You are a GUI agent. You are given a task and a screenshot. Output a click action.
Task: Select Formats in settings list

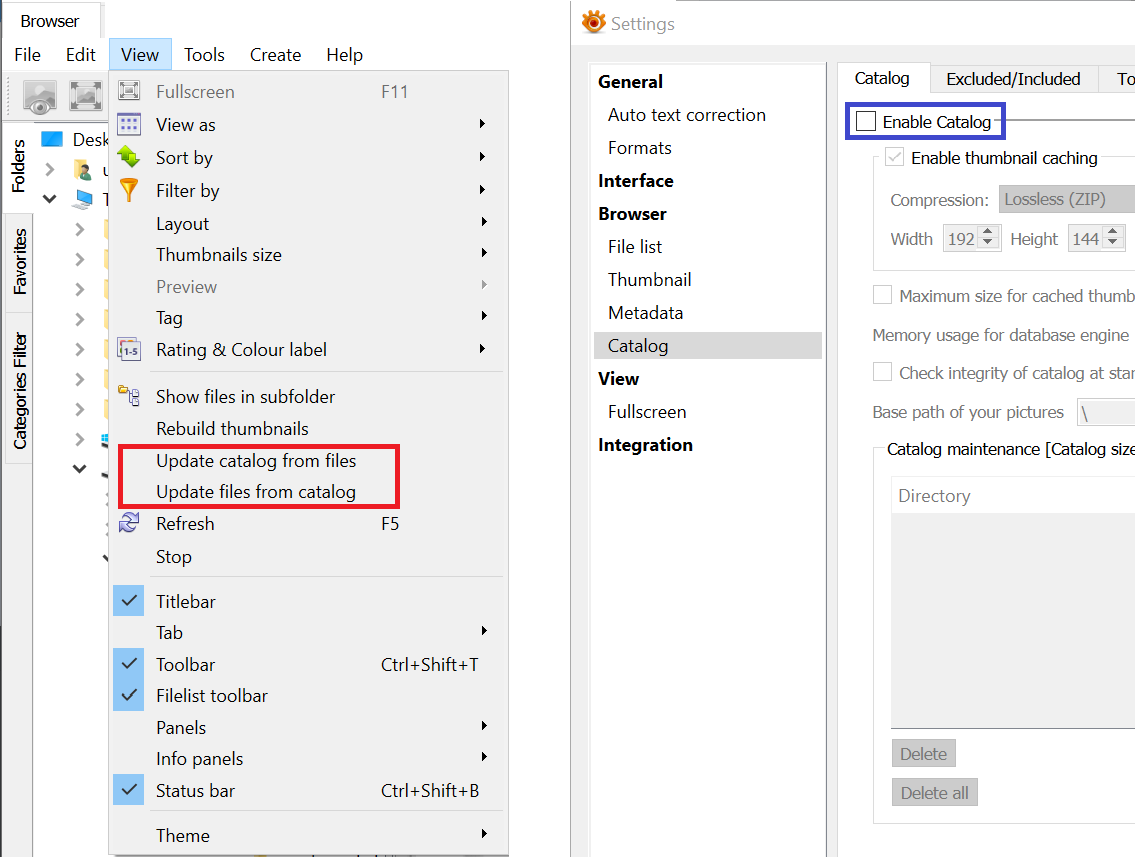tap(640, 148)
